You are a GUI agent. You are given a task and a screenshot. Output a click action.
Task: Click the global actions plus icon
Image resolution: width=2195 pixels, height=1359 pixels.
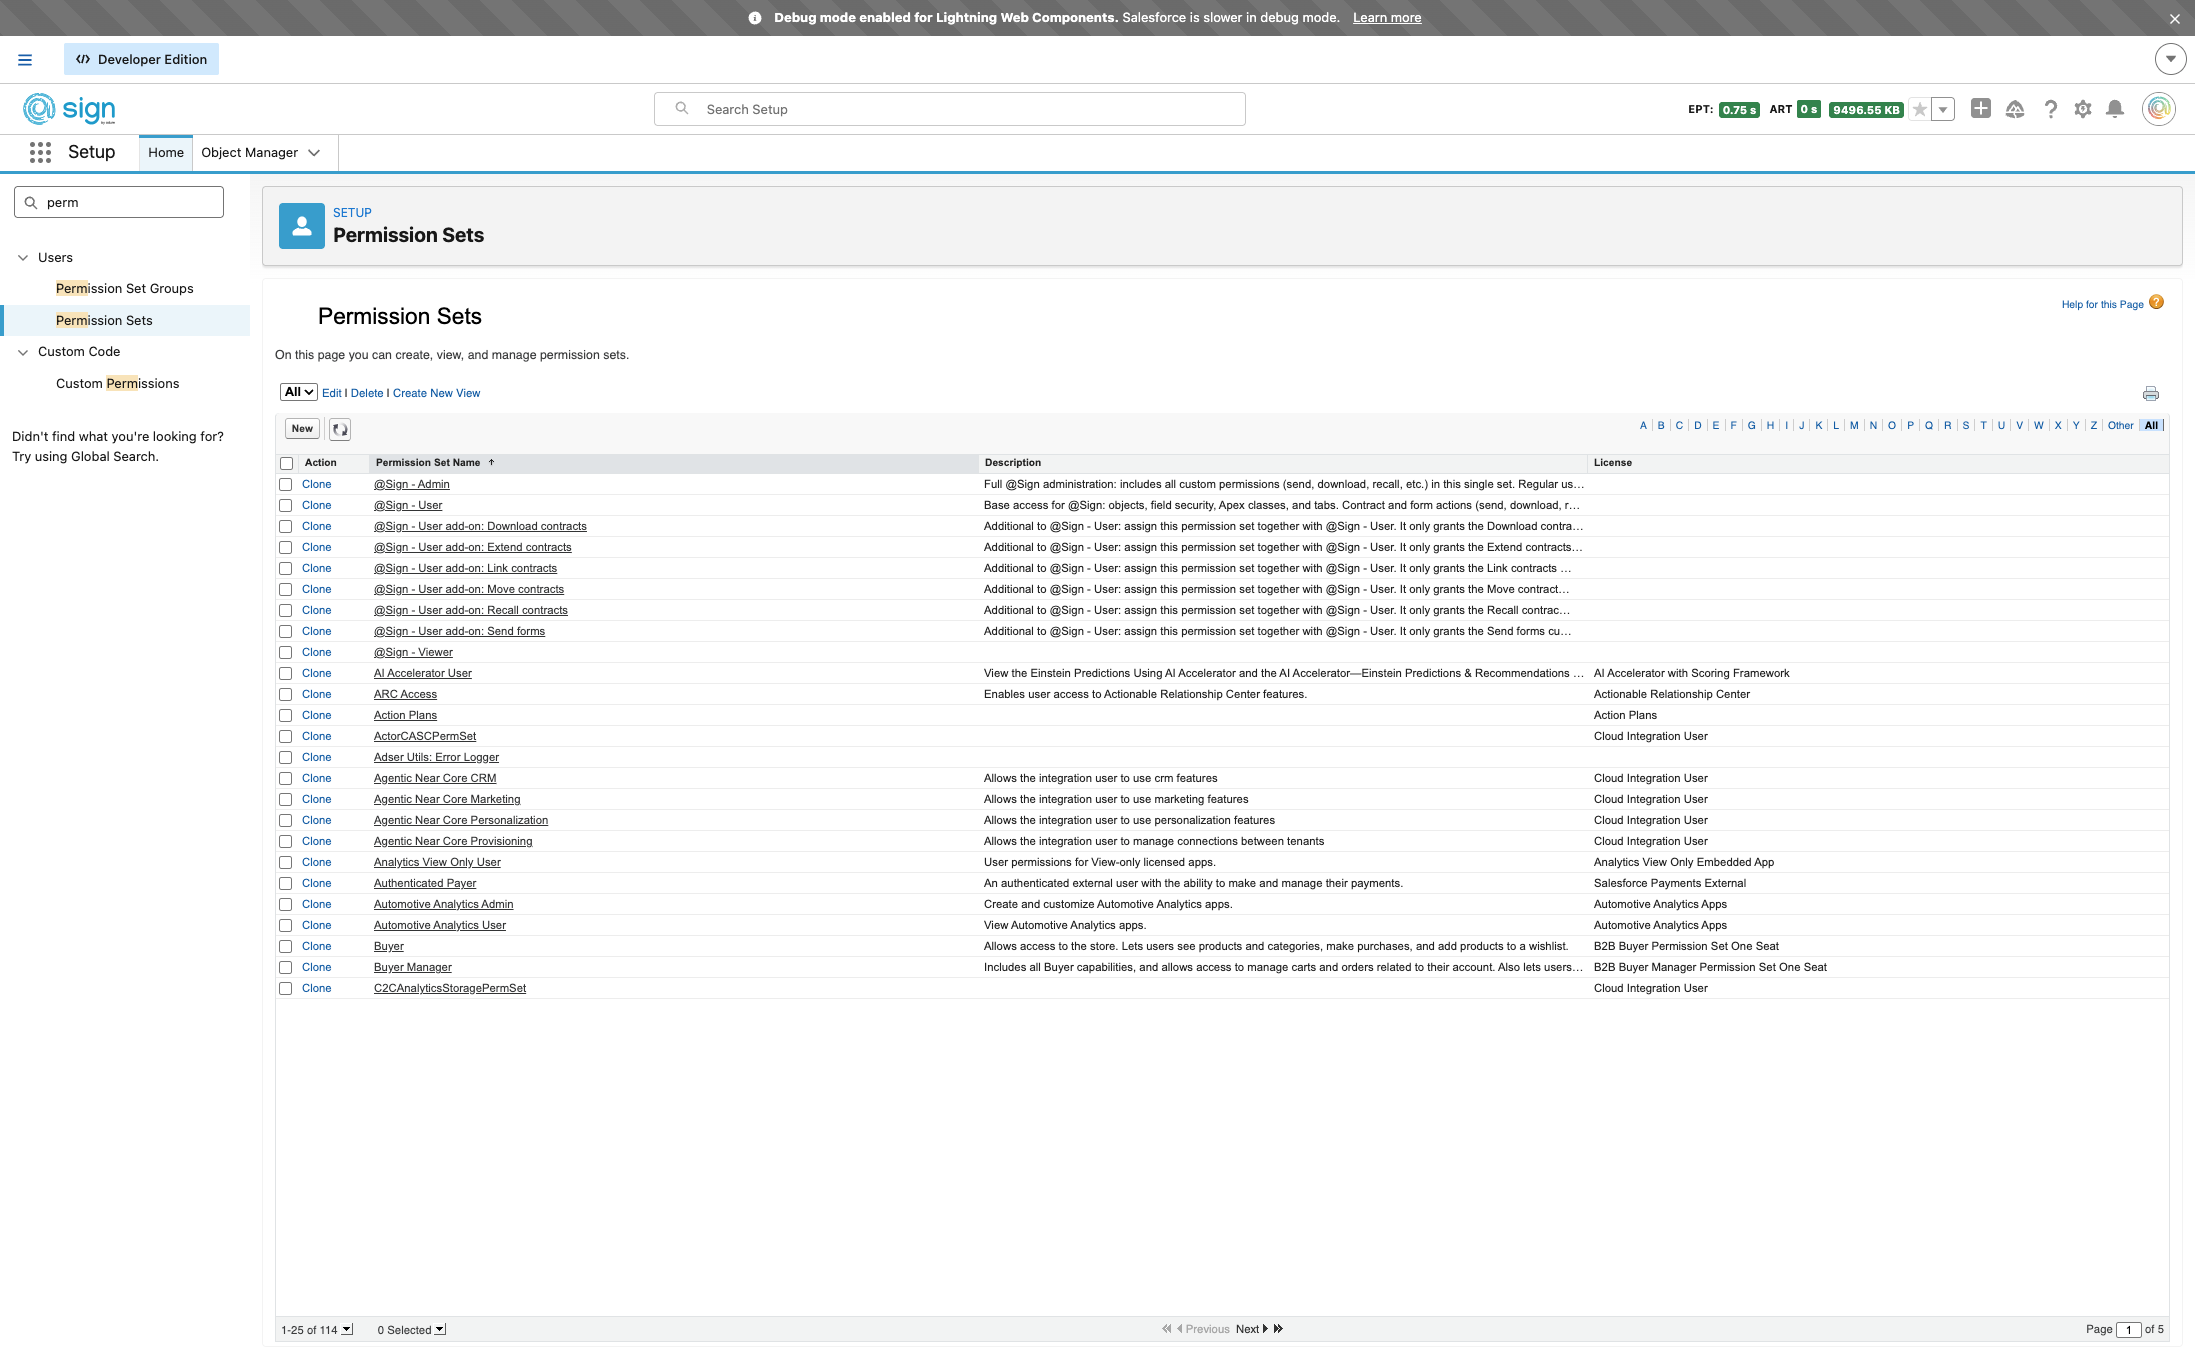[1980, 109]
